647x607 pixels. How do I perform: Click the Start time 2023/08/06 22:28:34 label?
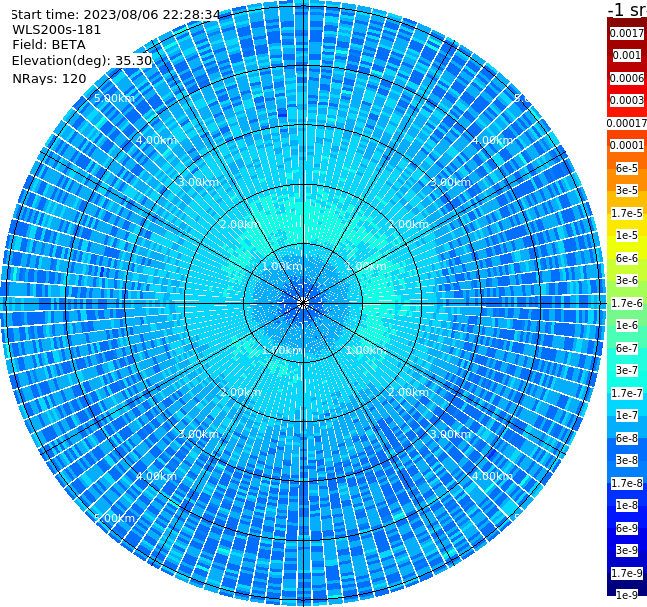pos(115,15)
